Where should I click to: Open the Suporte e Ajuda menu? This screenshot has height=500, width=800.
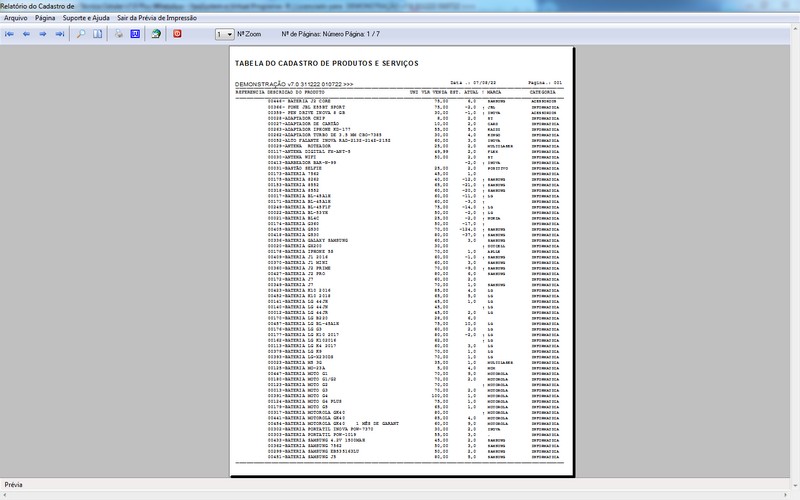[86, 18]
